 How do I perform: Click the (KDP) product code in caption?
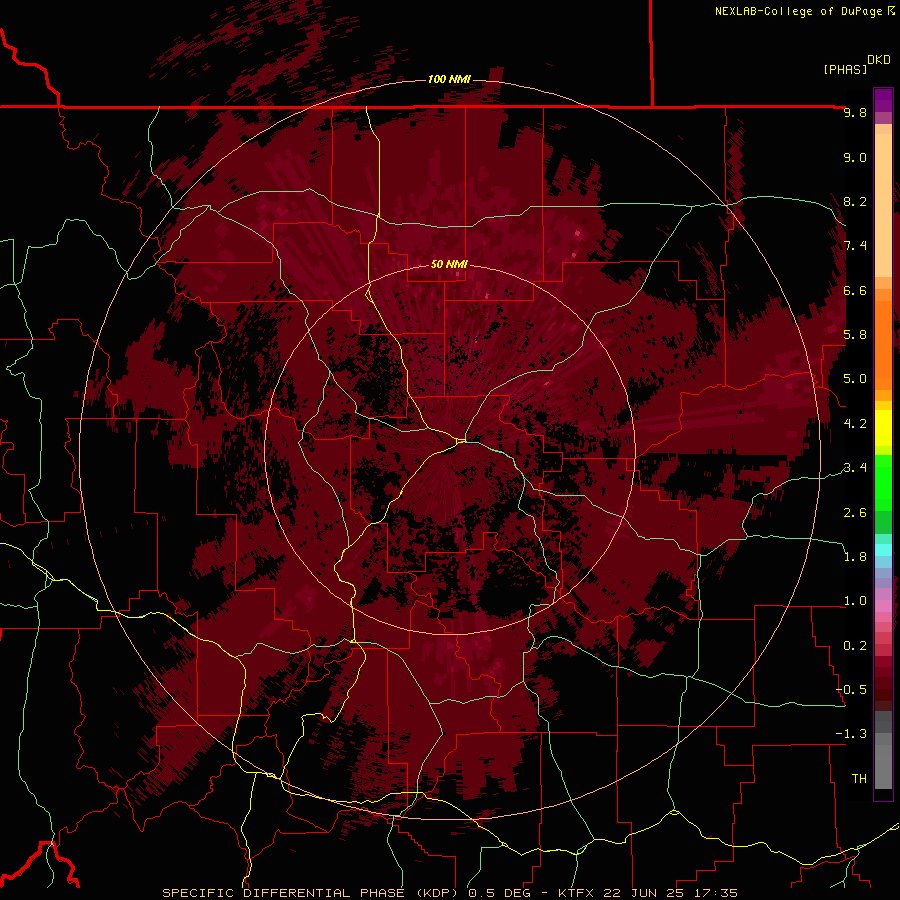coord(439,893)
